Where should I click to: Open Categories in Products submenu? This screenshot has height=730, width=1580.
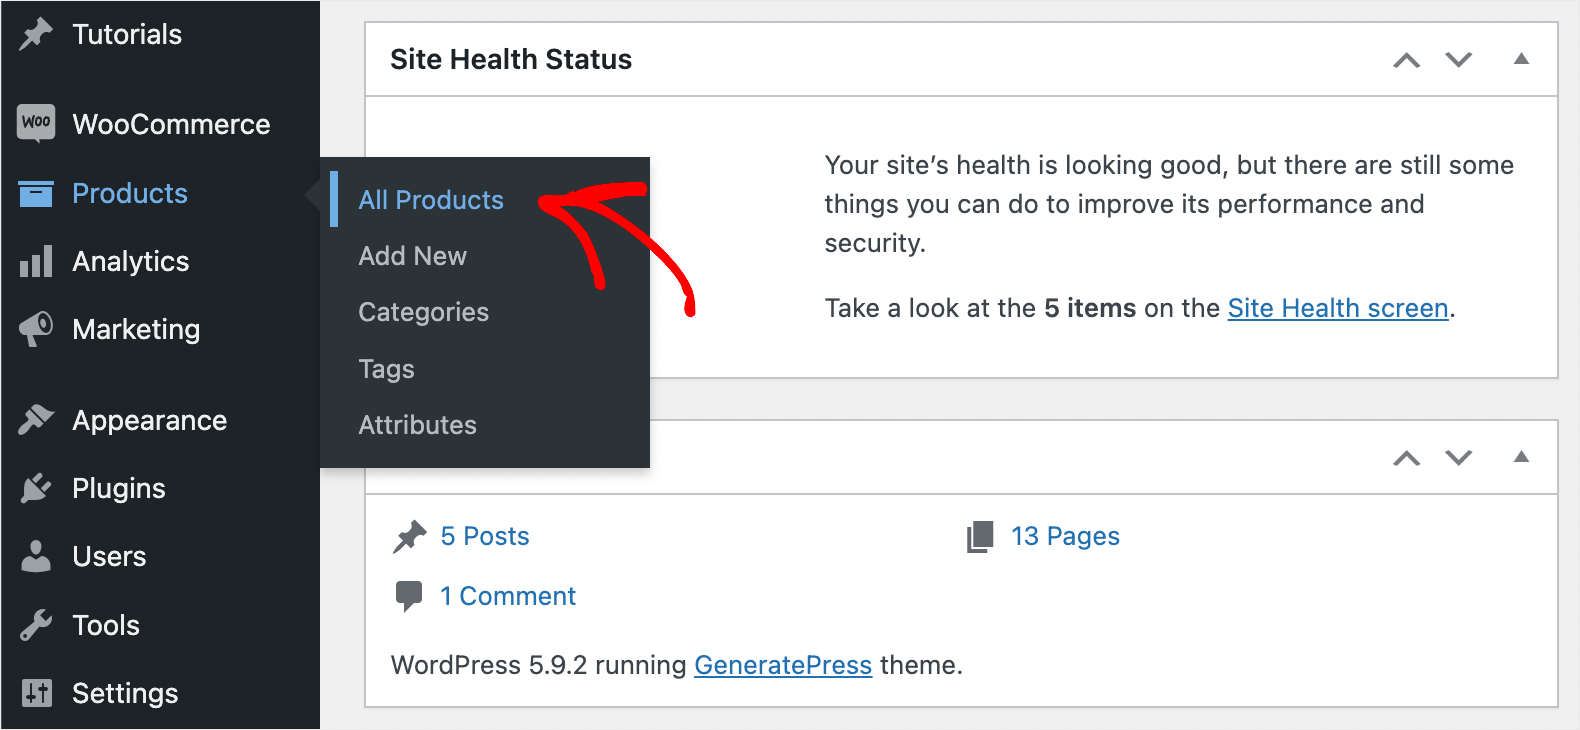[423, 312]
